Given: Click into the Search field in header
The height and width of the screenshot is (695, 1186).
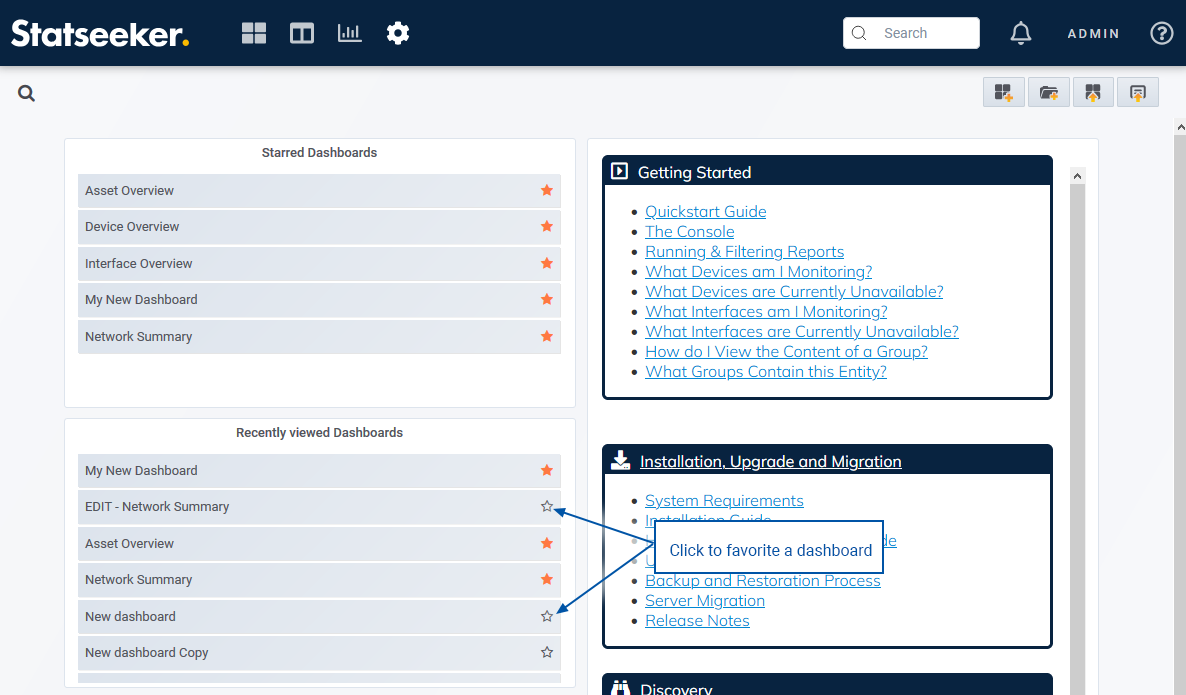Looking at the screenshot, I should 920,33.
